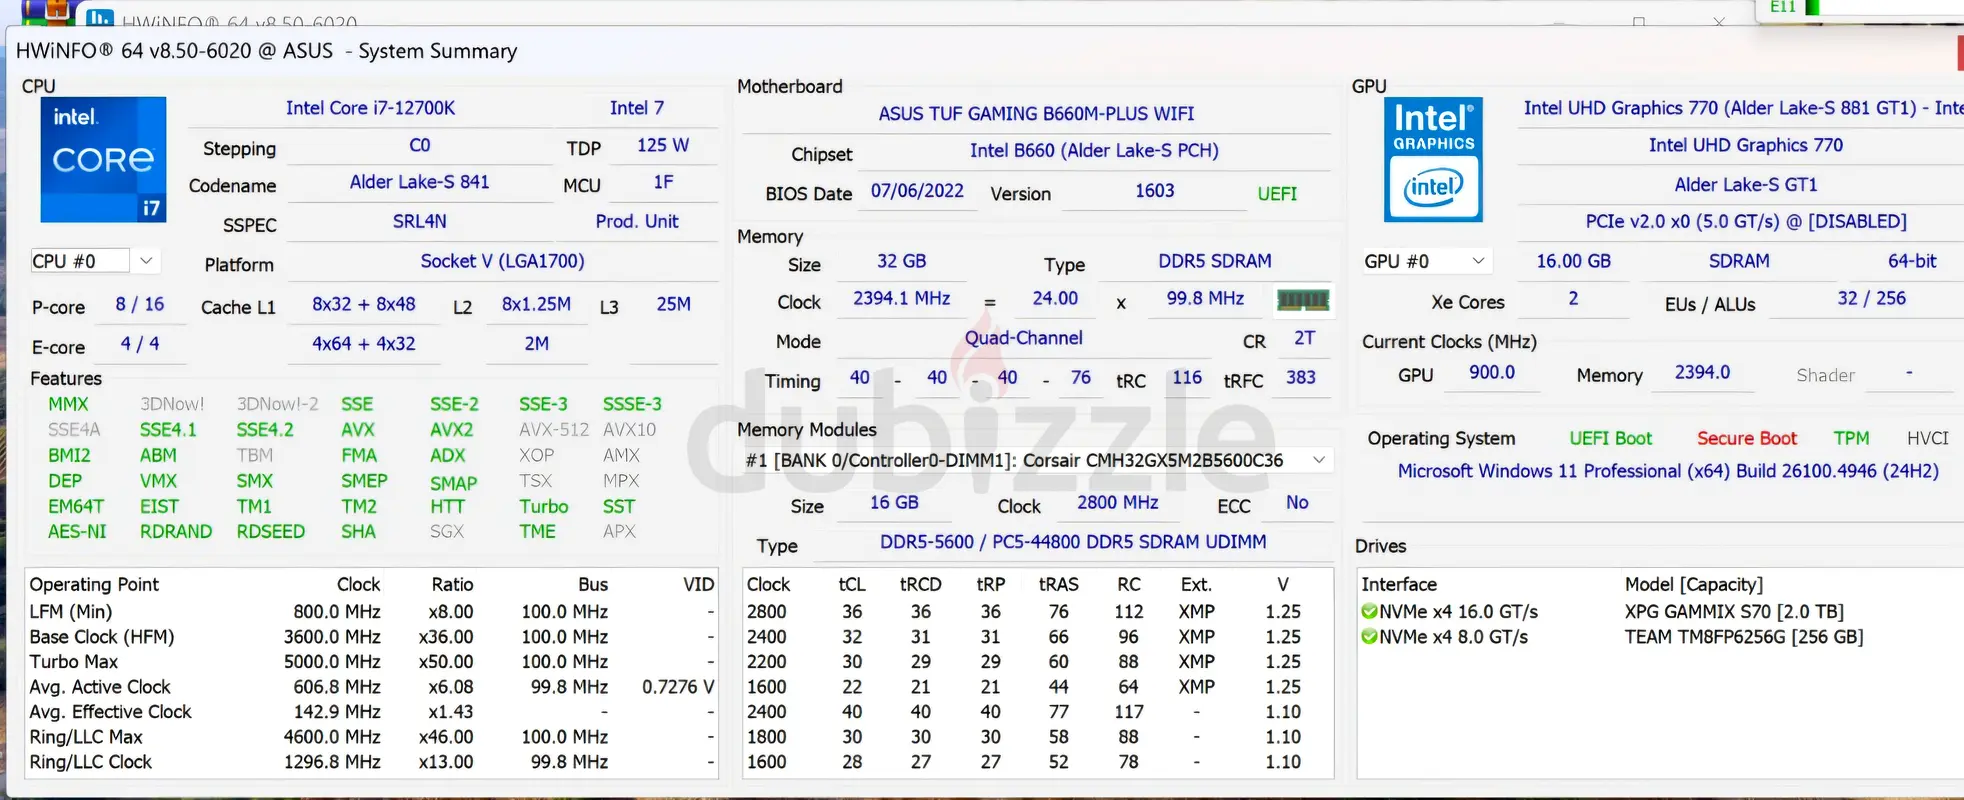Click the memory size 32 GB value
Viewport: 1964px width, 800px height.
pos(901,261)
